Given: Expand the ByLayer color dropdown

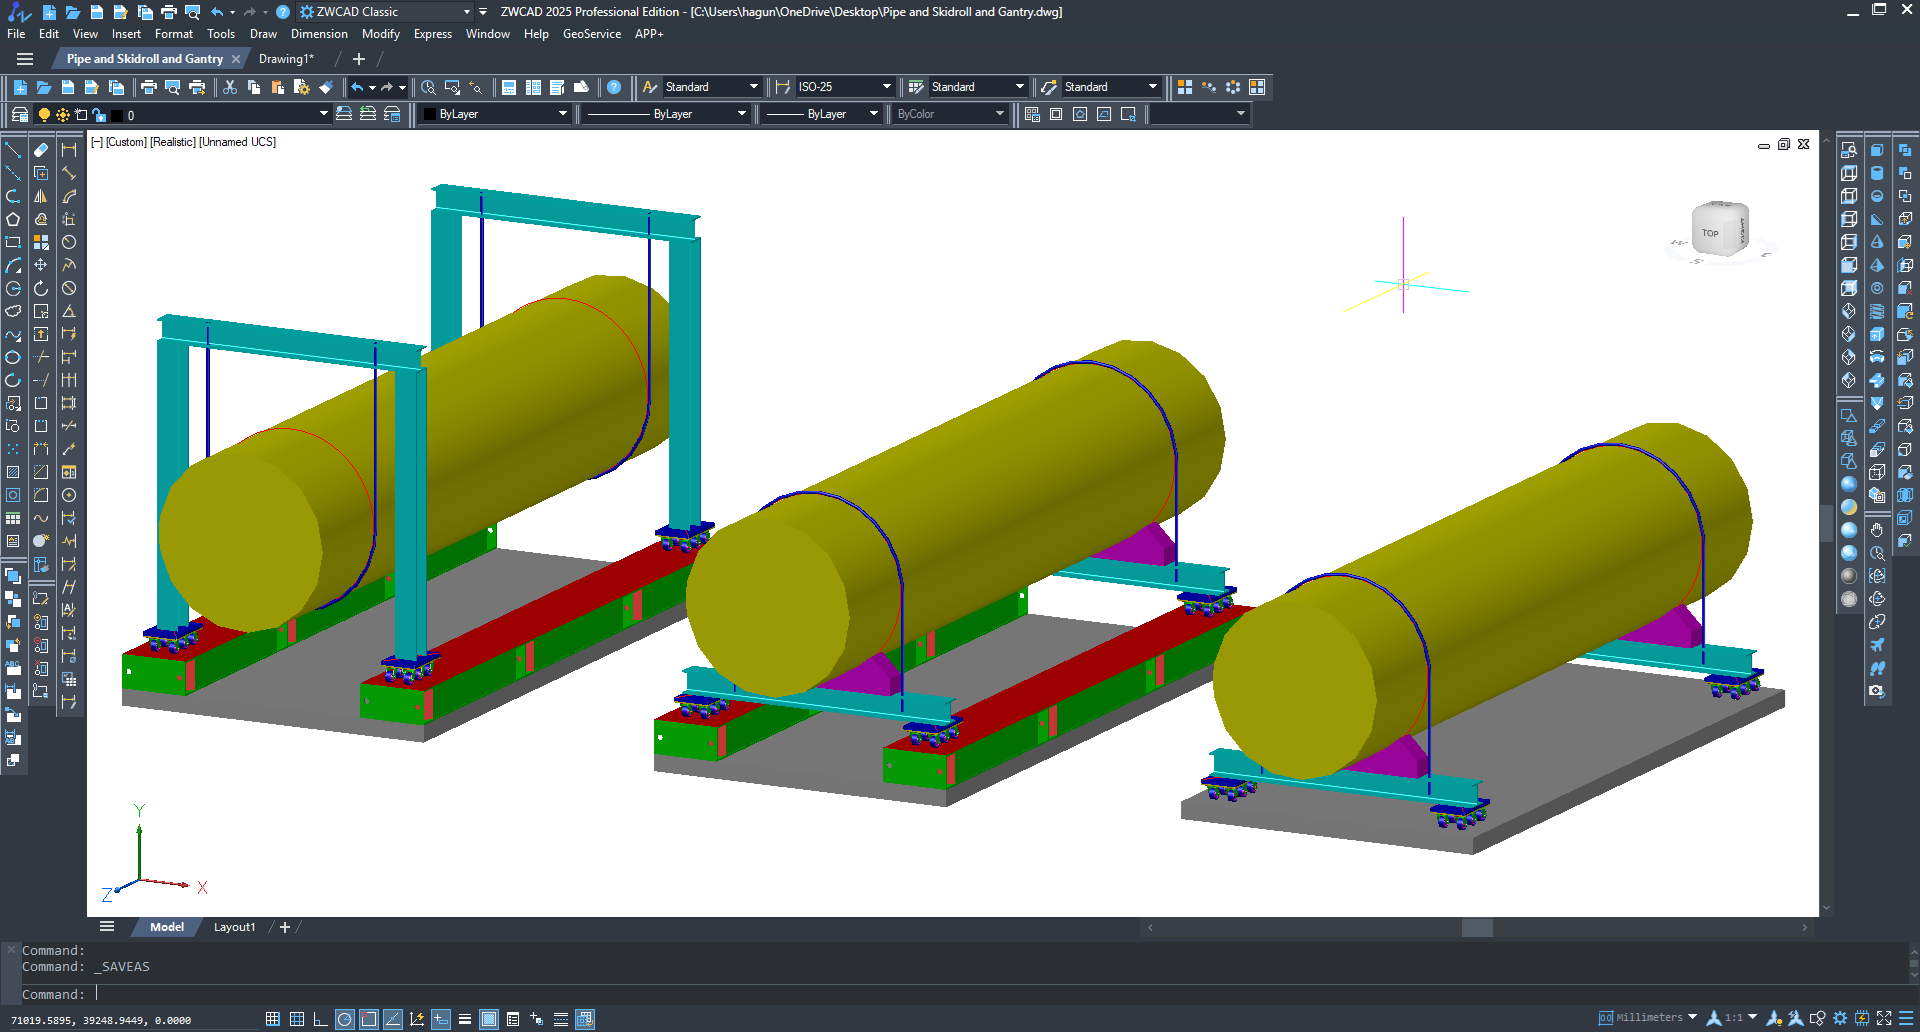Looking at the screenshot, I should click(x=562, y=114).
